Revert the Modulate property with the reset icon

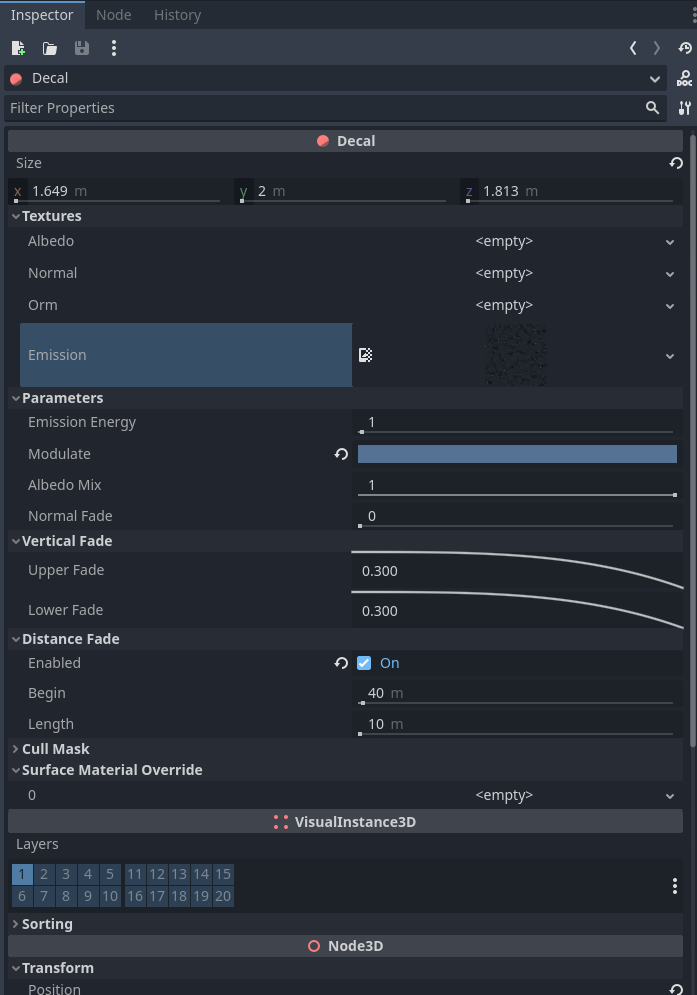[x=341, y=454]
